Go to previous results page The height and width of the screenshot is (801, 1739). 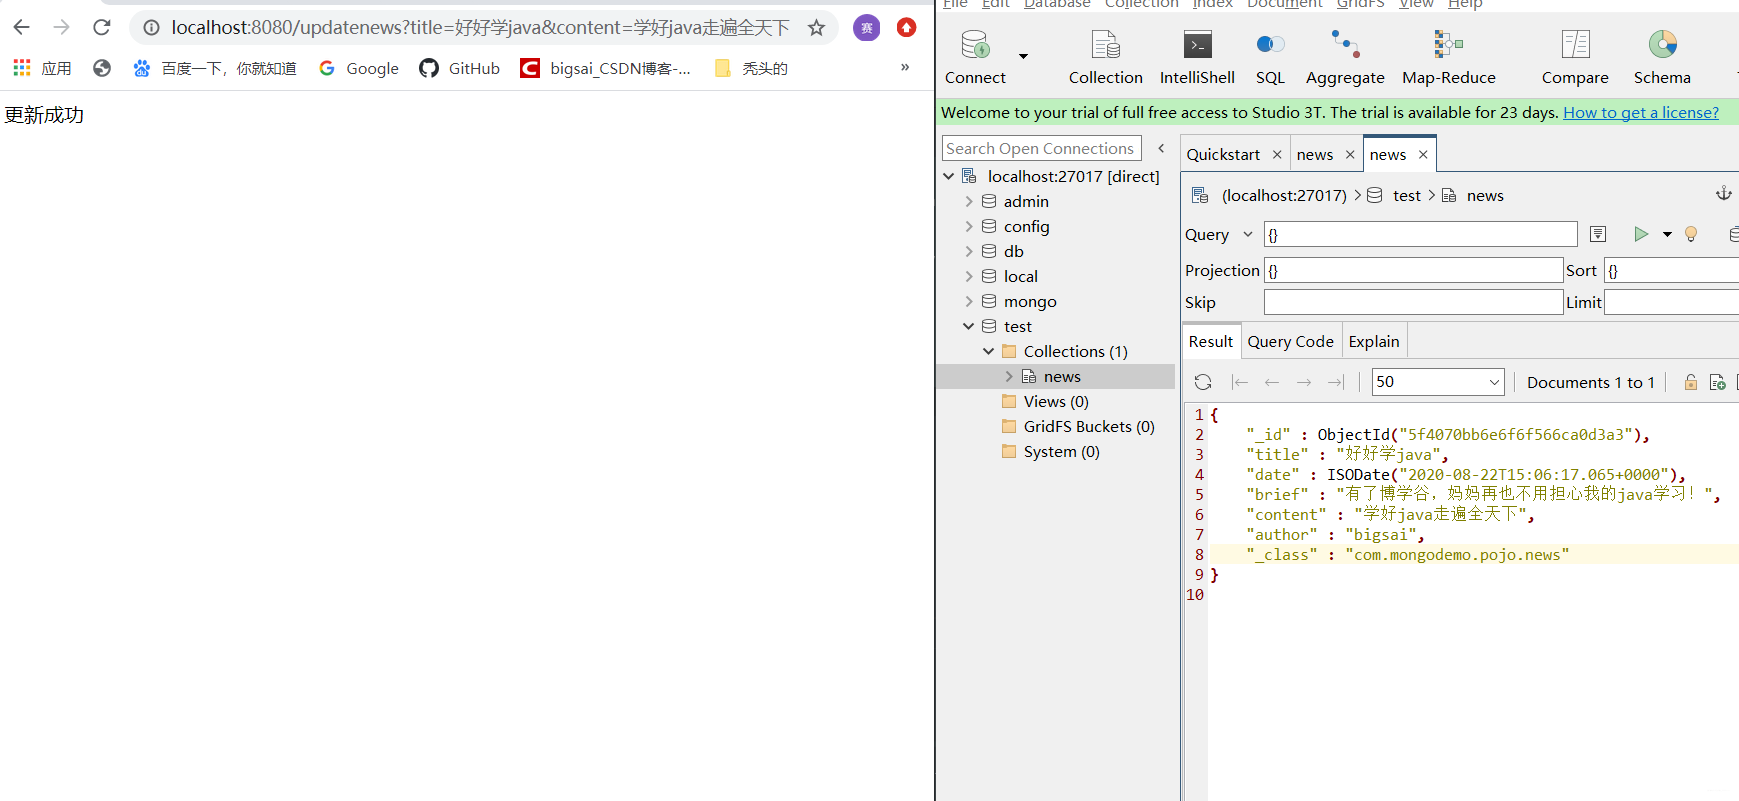(1272, 382)
